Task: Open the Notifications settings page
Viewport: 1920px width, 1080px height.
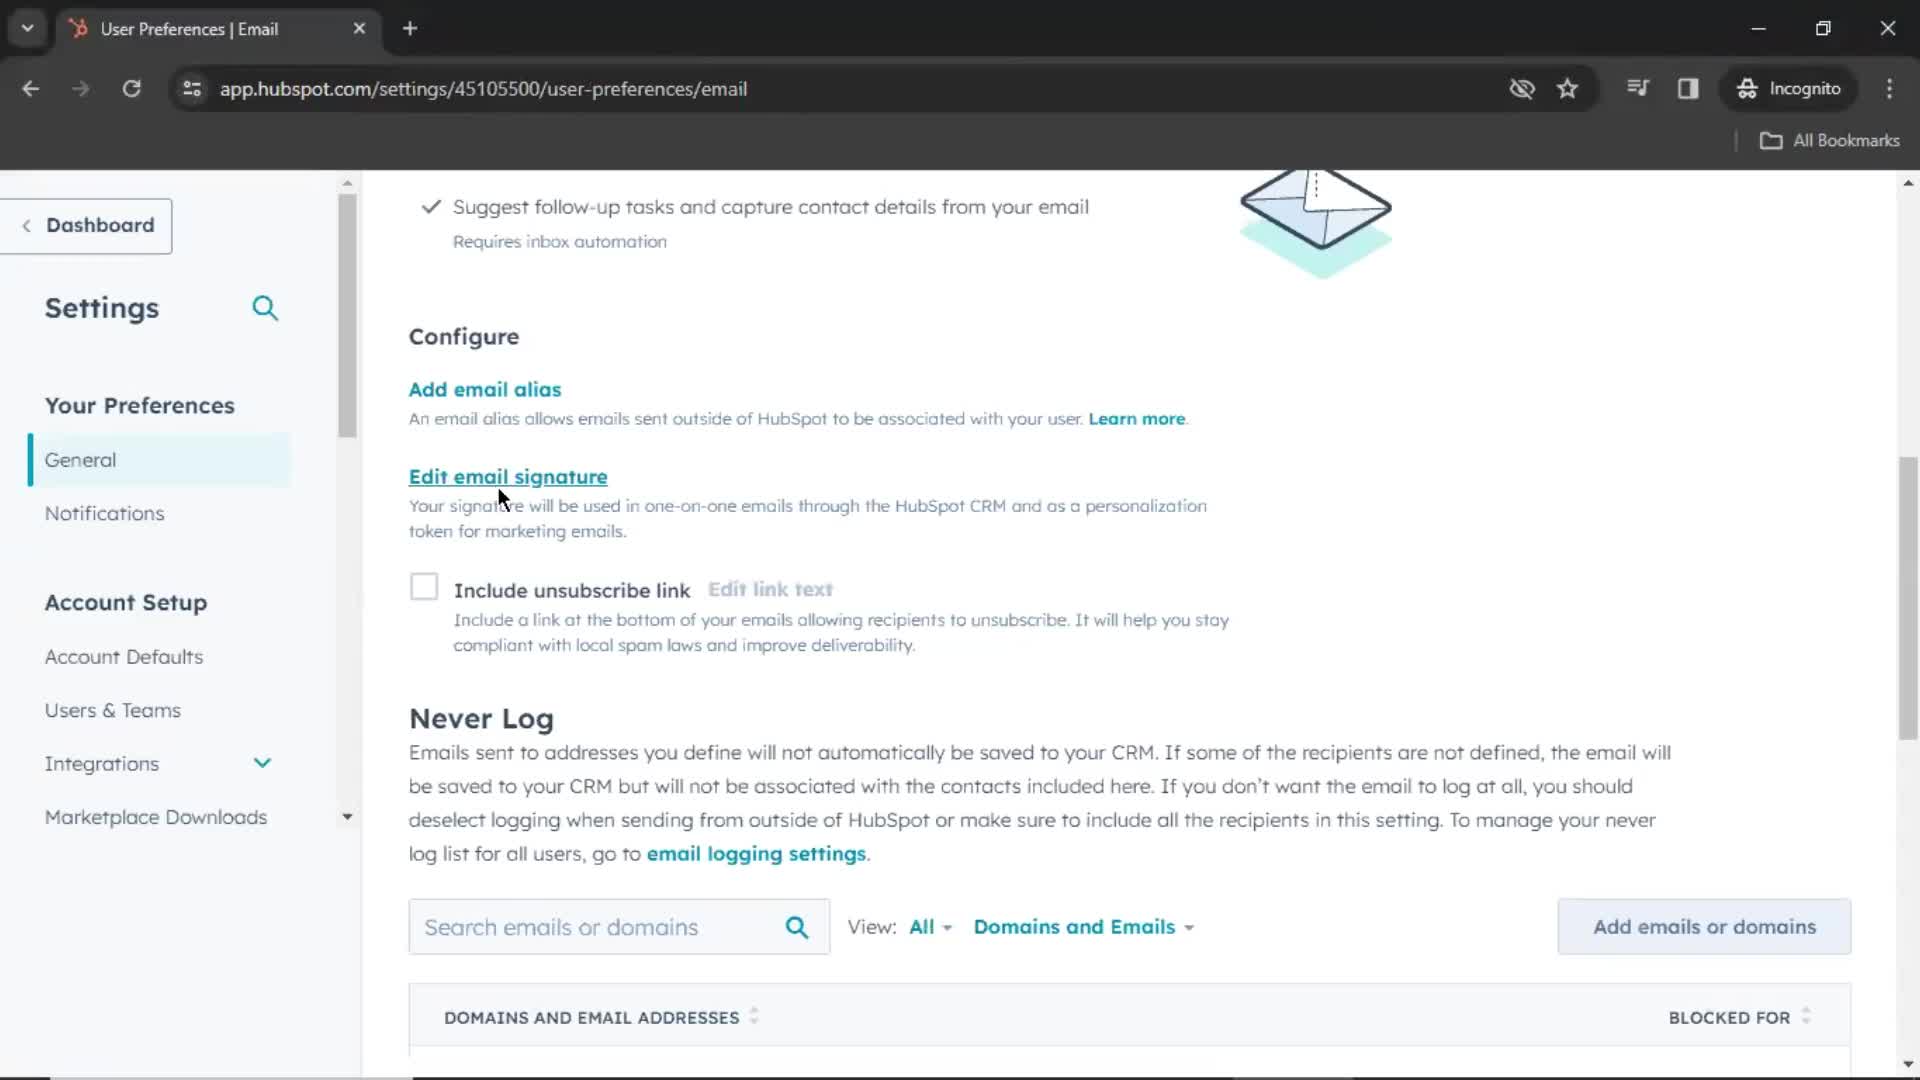Action: [x=104, y=513]
